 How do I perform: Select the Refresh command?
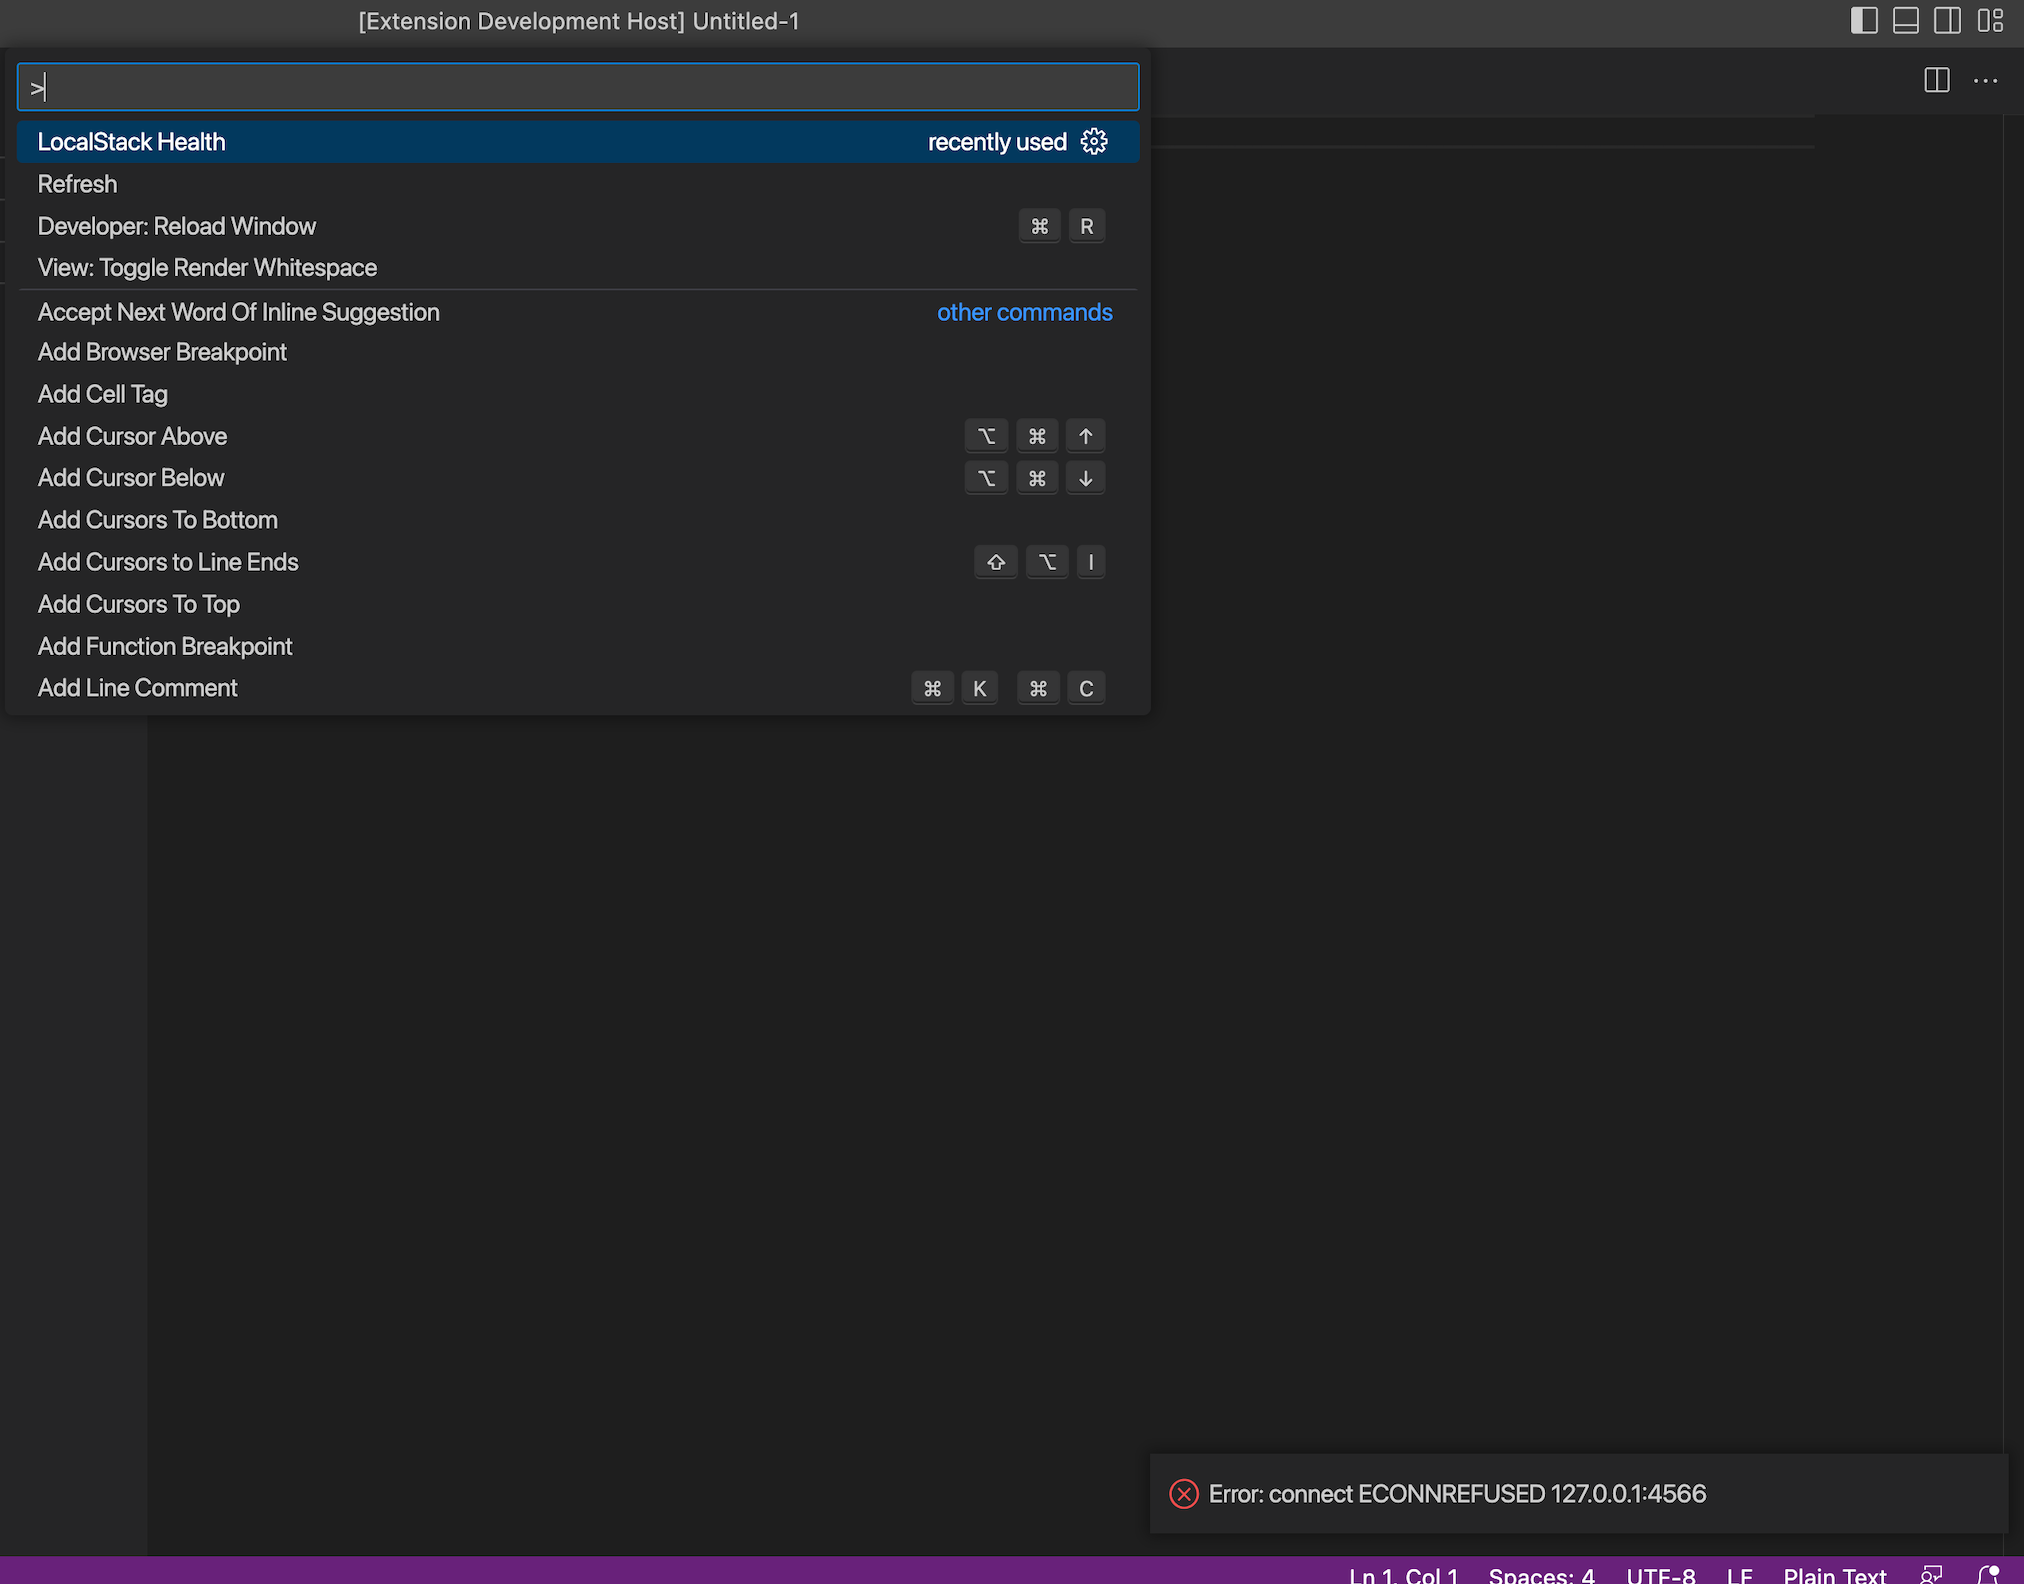point(77,182)
